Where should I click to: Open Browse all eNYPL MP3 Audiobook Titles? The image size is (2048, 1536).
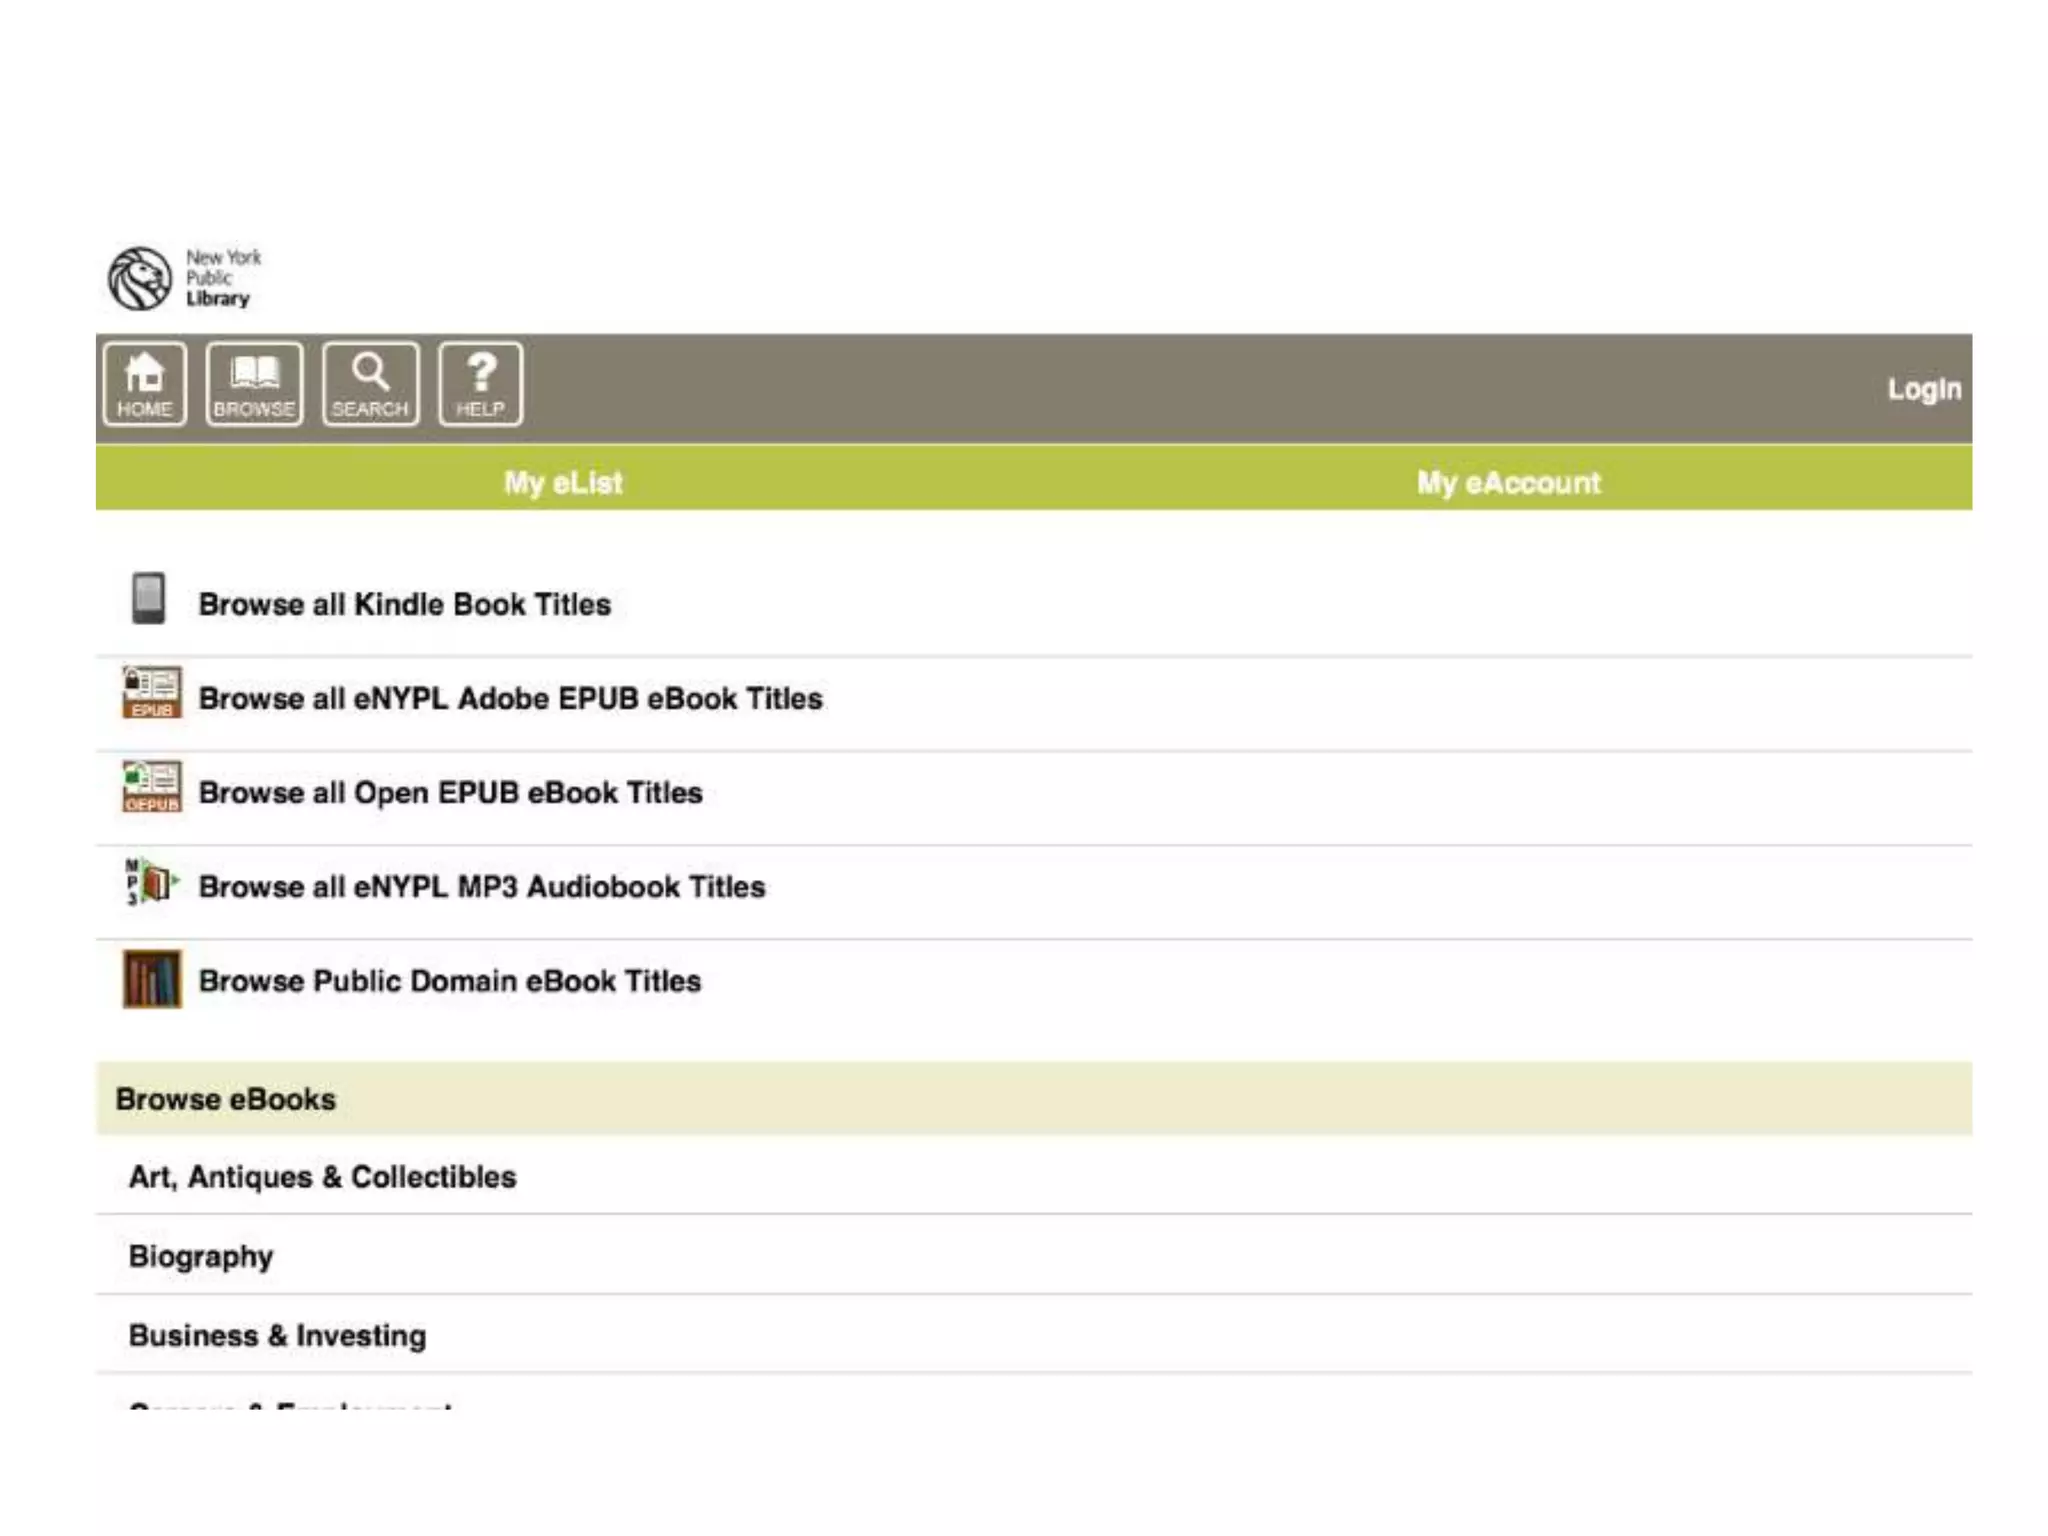tap(481, 886)
